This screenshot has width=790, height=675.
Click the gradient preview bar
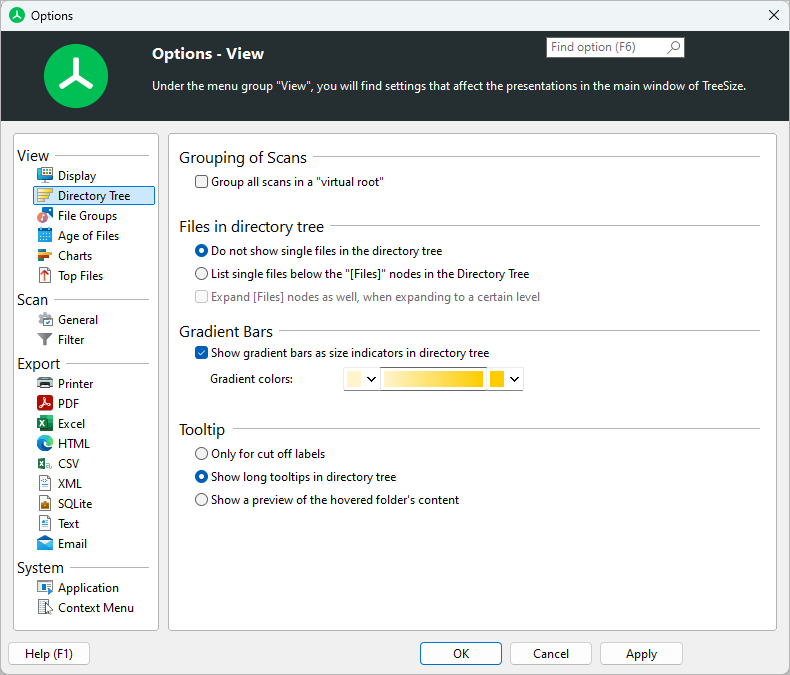click(x=433, y=379)
